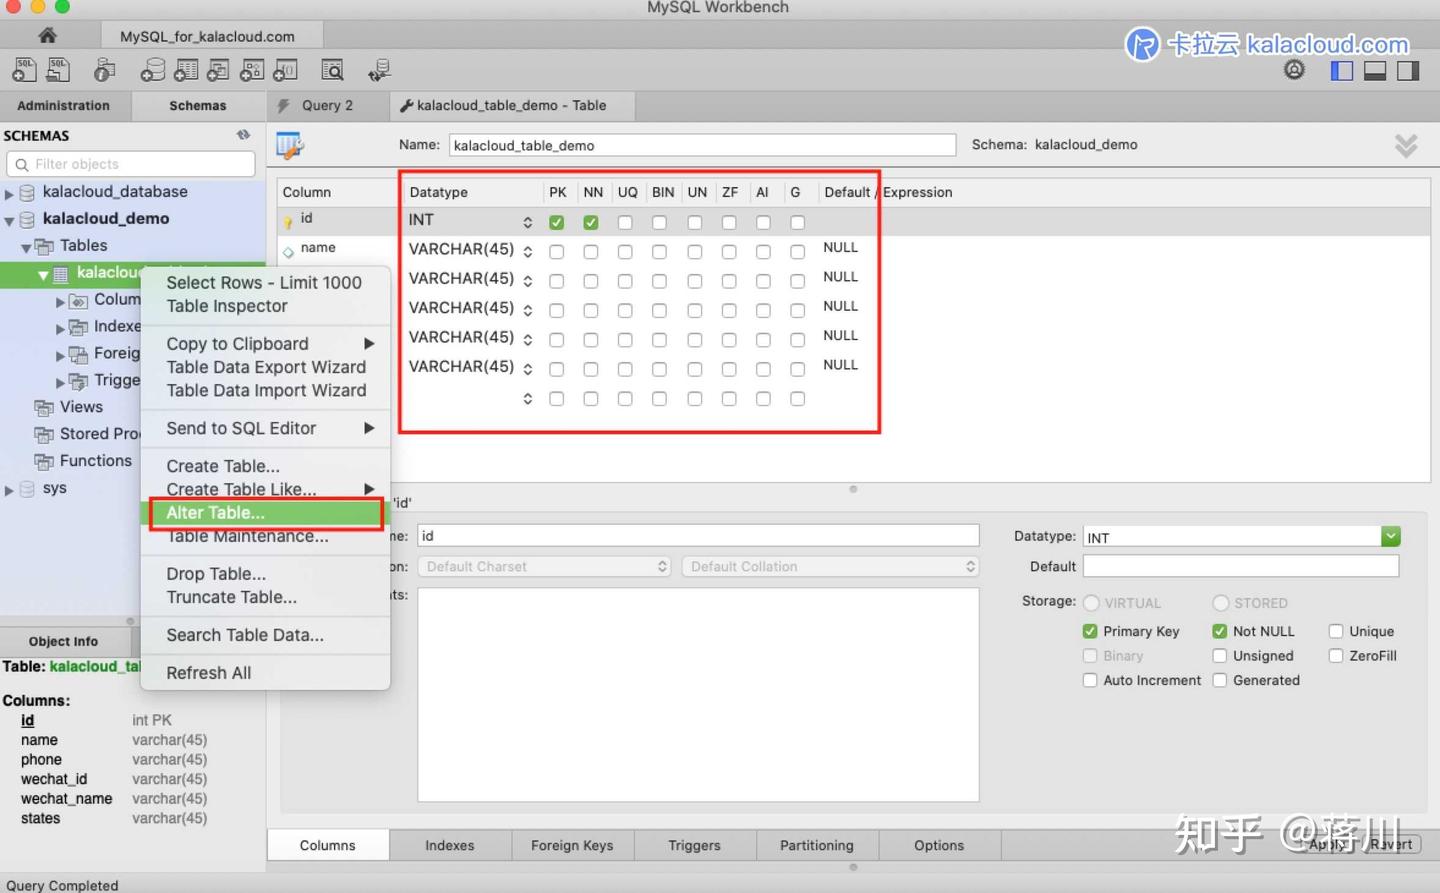1440x893 pixels.
Task: Check Auto Increment for the id column
Action: coord(1089,680)
